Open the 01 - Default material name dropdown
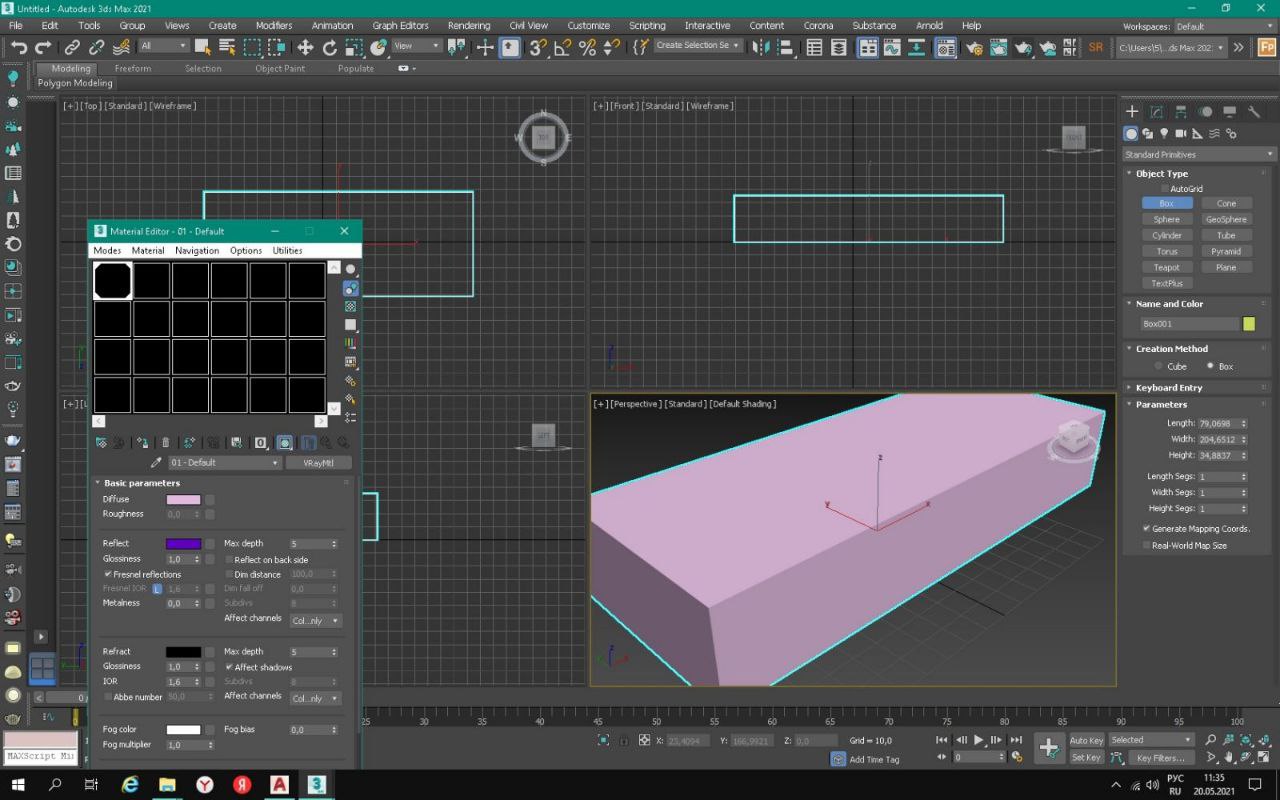 point(224,463)
